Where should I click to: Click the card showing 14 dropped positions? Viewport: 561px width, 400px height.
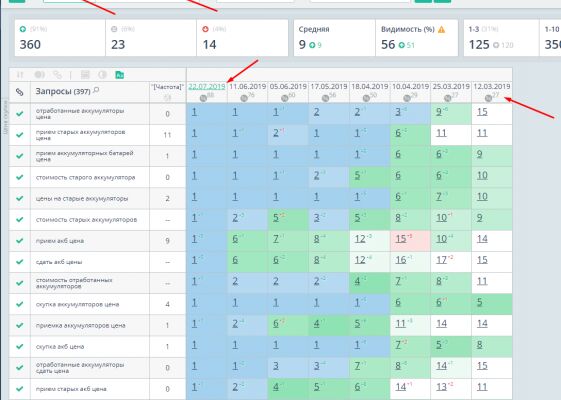242,38
